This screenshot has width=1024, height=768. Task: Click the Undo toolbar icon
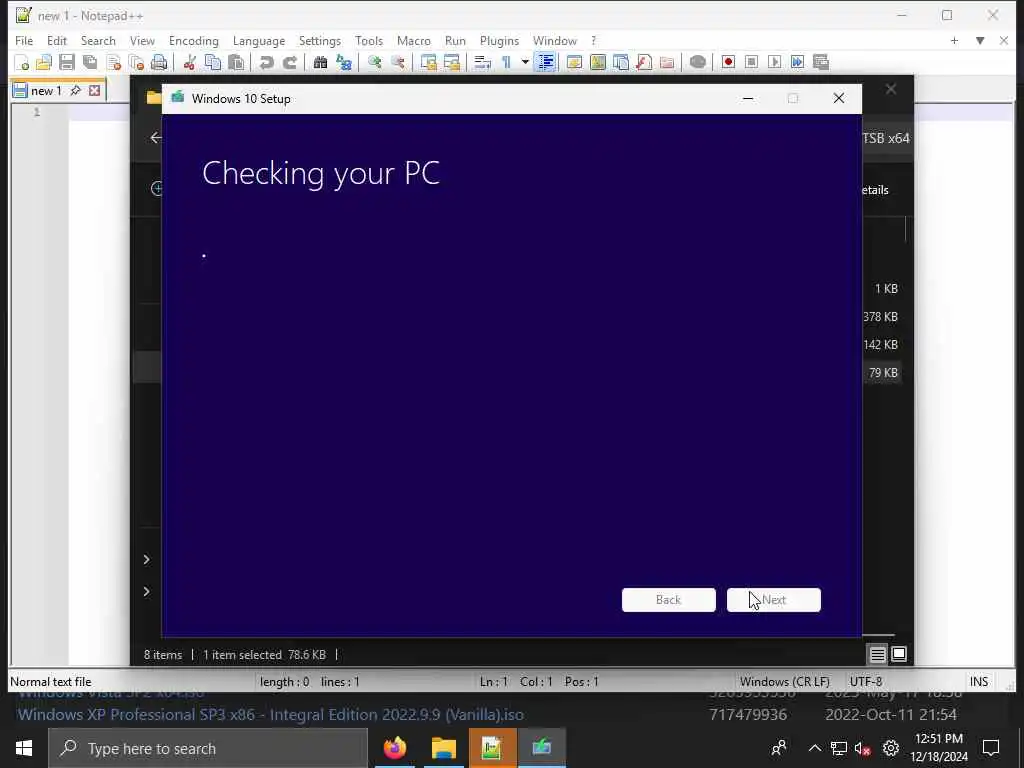(266, 63)
